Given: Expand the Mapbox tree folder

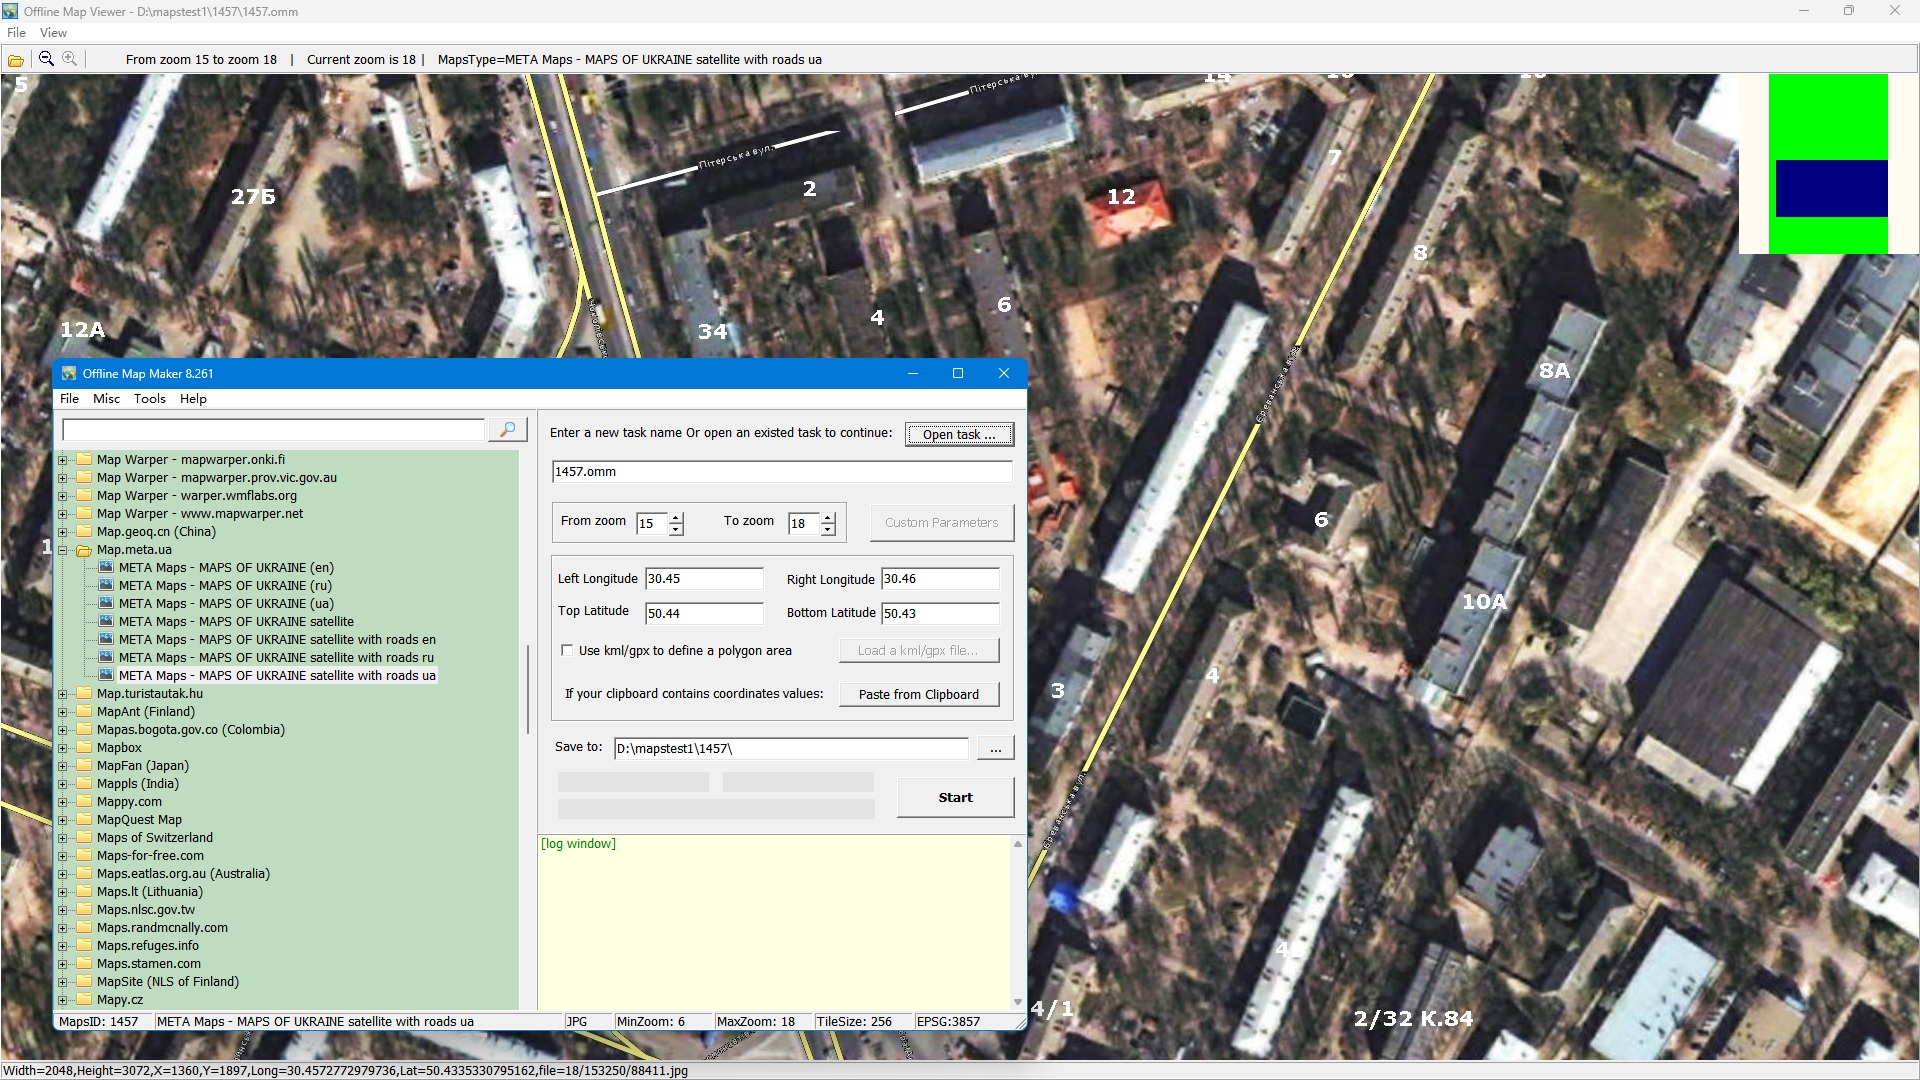Looking at the screenshot, I should (62, 748).
